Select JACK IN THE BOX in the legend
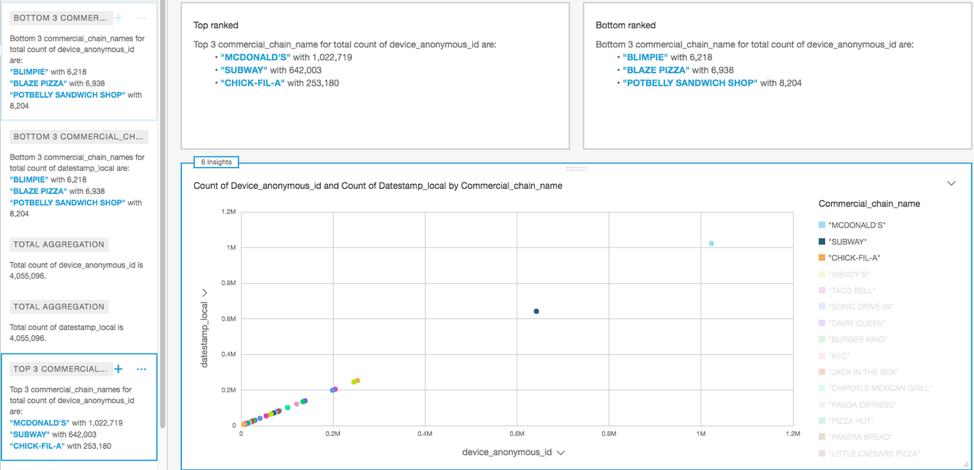 tap(863, 372)
